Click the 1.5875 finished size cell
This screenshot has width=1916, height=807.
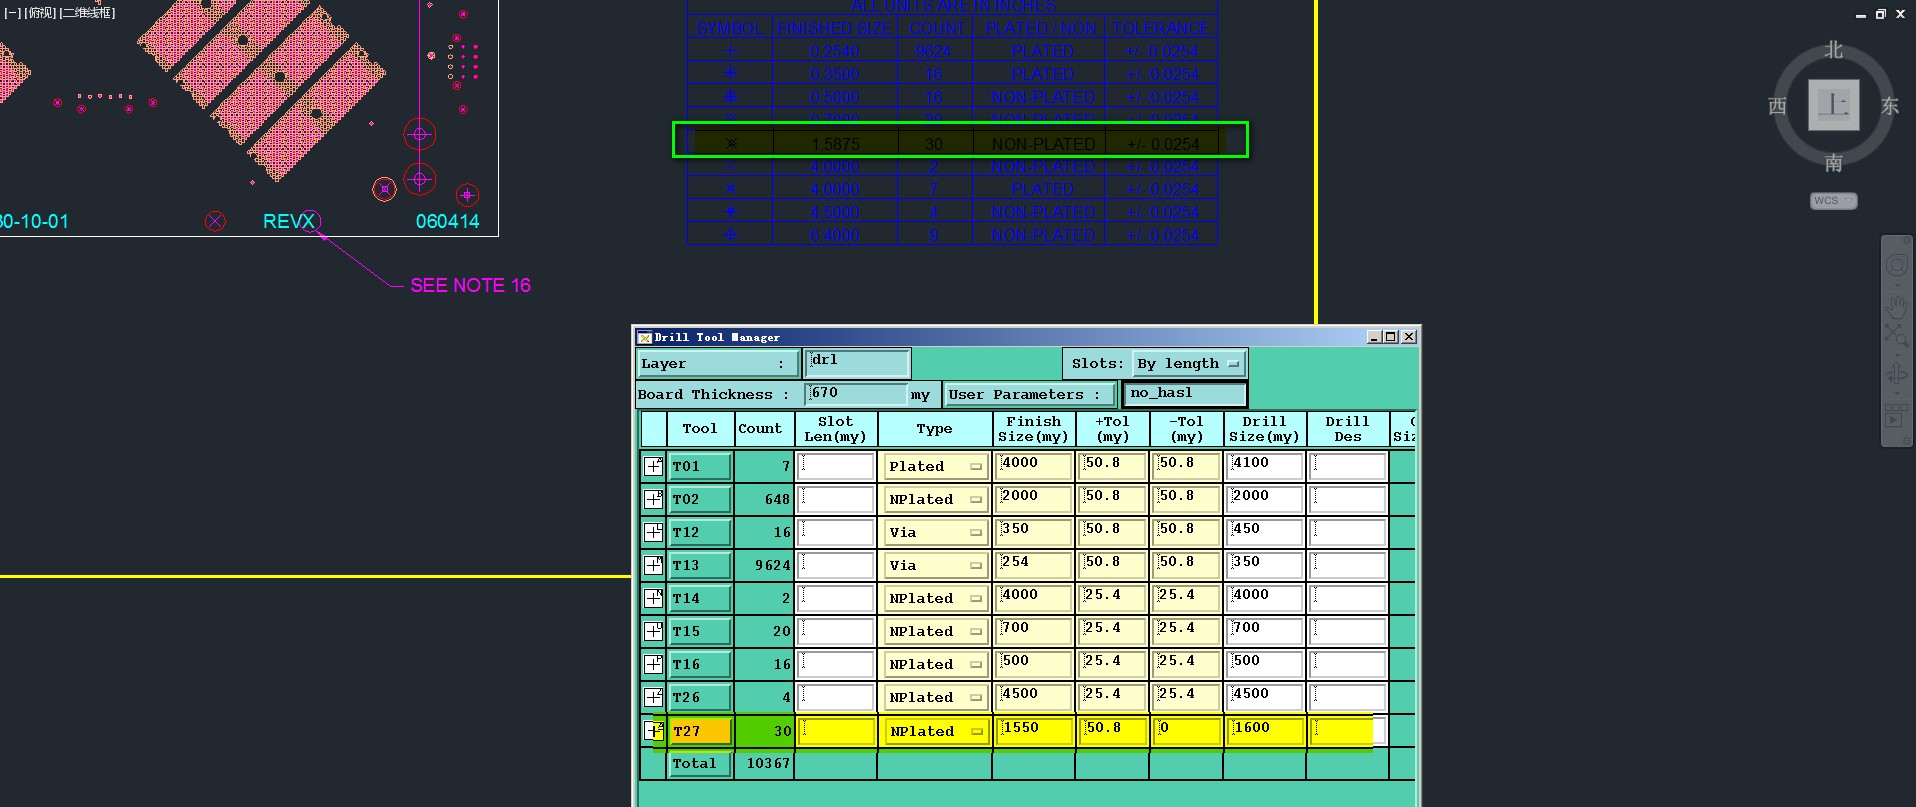point(835,144)
